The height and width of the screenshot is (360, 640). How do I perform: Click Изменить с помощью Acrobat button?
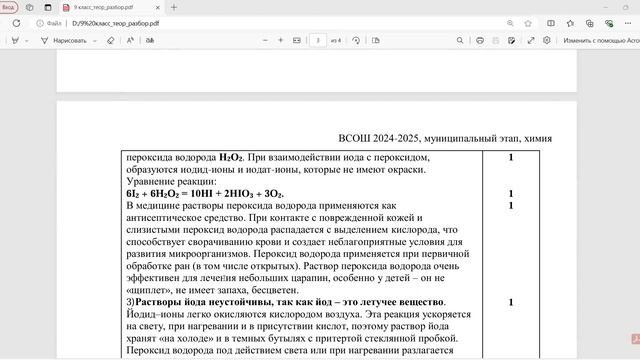point(601,40)
